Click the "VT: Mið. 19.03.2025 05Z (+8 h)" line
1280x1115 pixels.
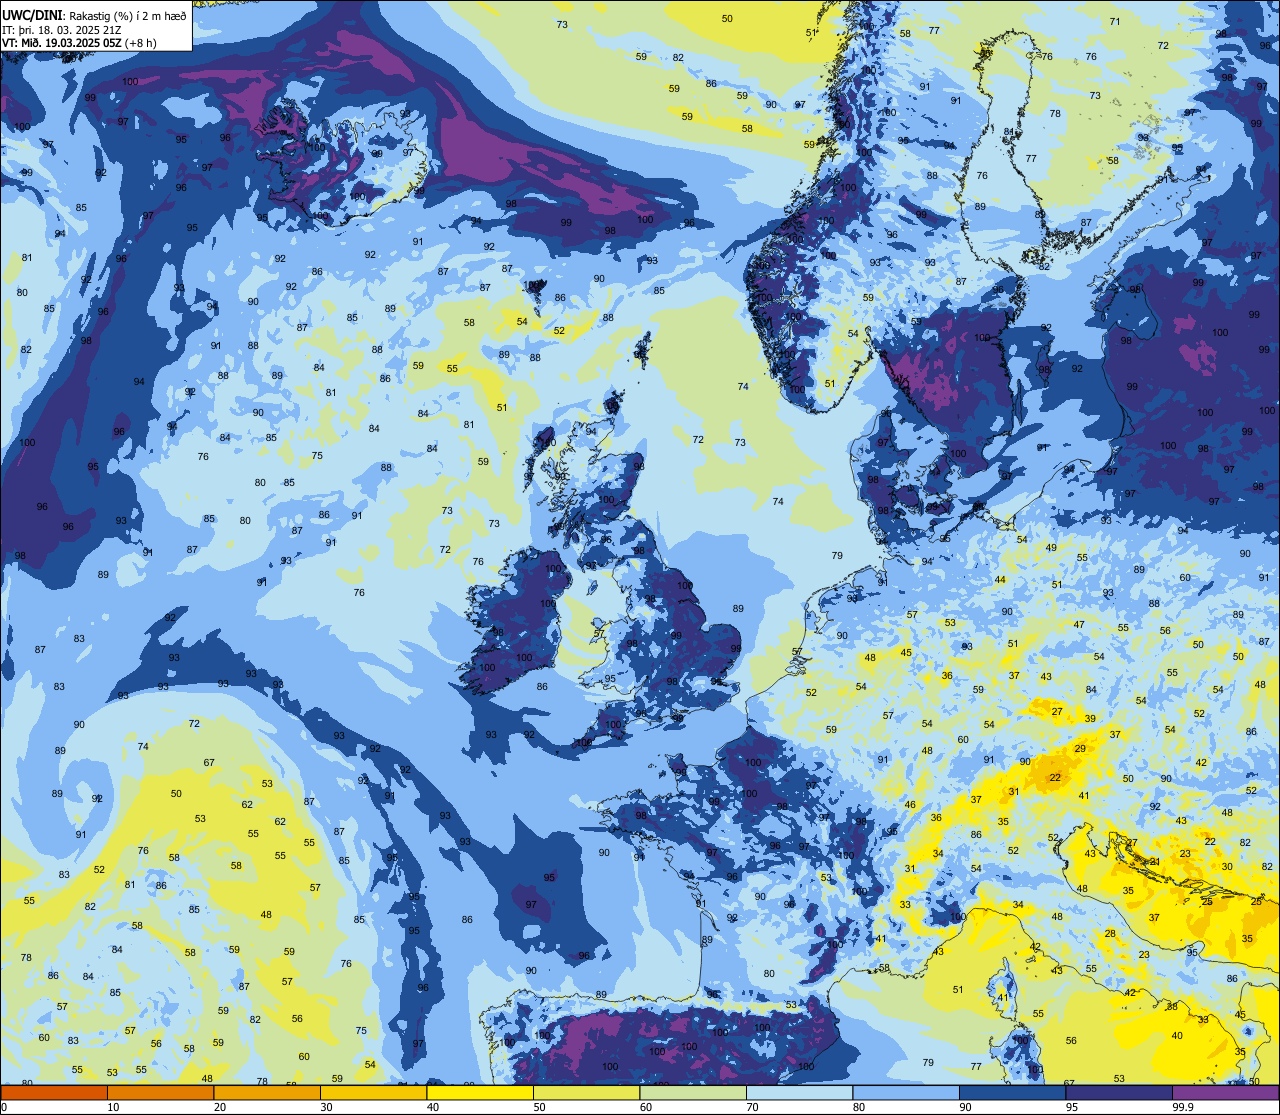[79, 43]
